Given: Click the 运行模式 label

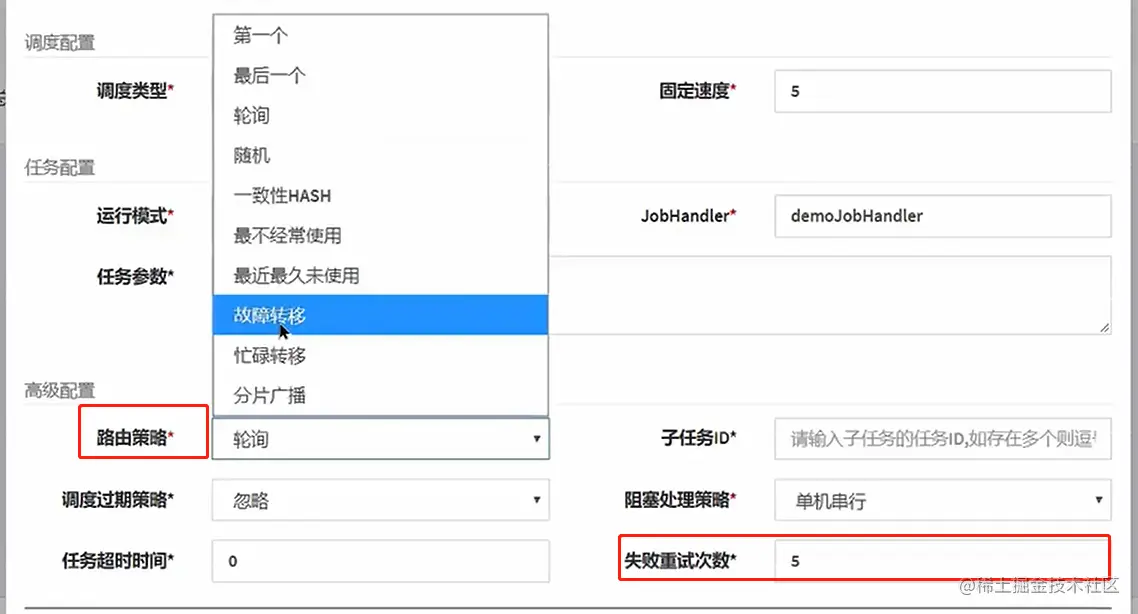Looking at the screenshot, I should (x=135, y=216).
